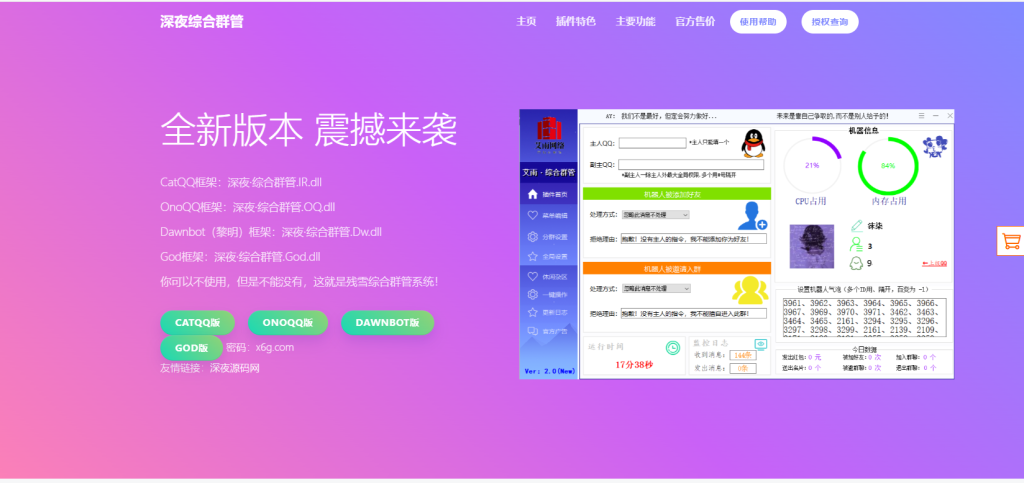Click the God框架 dll line

click(240, 257)
